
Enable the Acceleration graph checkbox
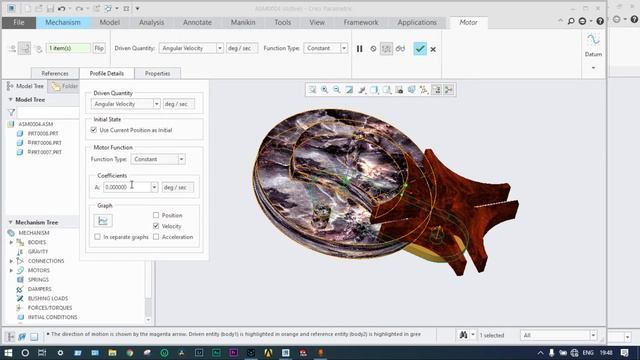coord(156,237)
